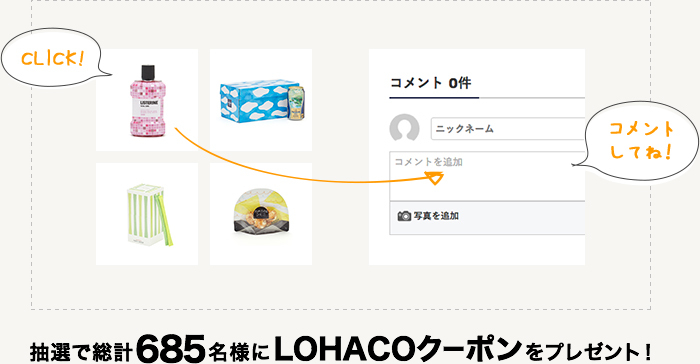Viewport: 700px width, 364px height.
Task: Click the large 685 number in the headline
Action: 171,349
